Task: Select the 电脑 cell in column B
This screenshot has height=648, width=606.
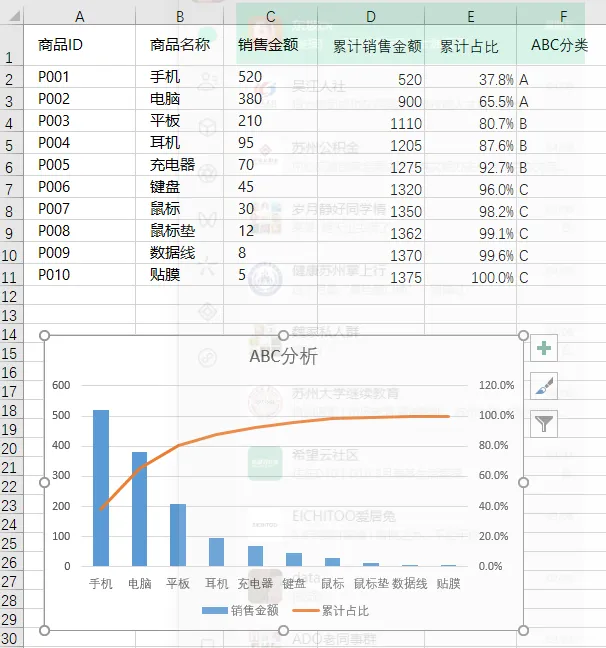Action: [x=179, y=99]
